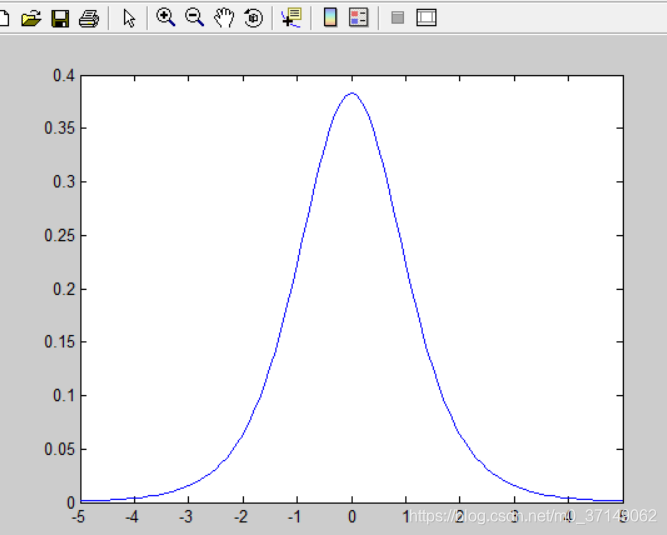This screenshot has height=535, width=667.
Task: Click the New Figure icon
Action: [3, 18]
